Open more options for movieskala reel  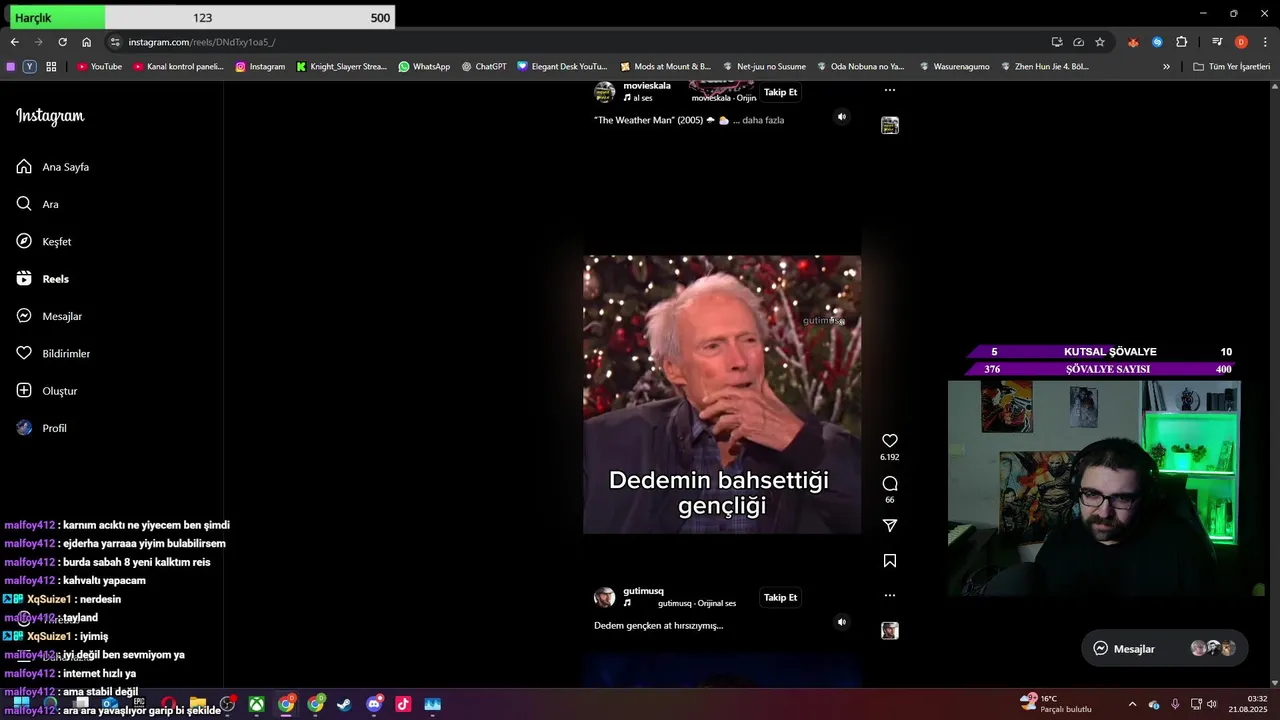(x=889, y=90)
